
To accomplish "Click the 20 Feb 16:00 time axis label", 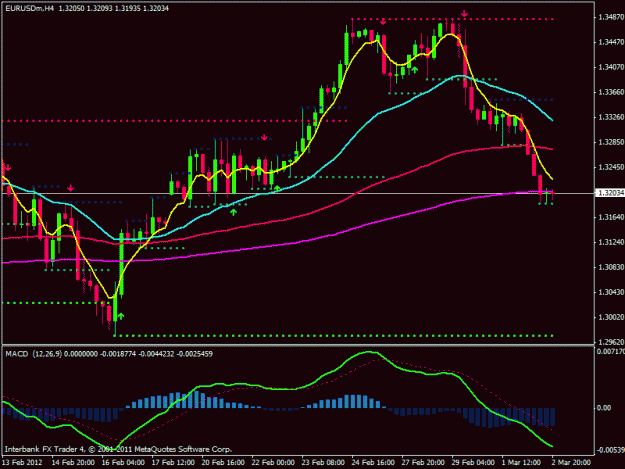I will click(223, 462).
